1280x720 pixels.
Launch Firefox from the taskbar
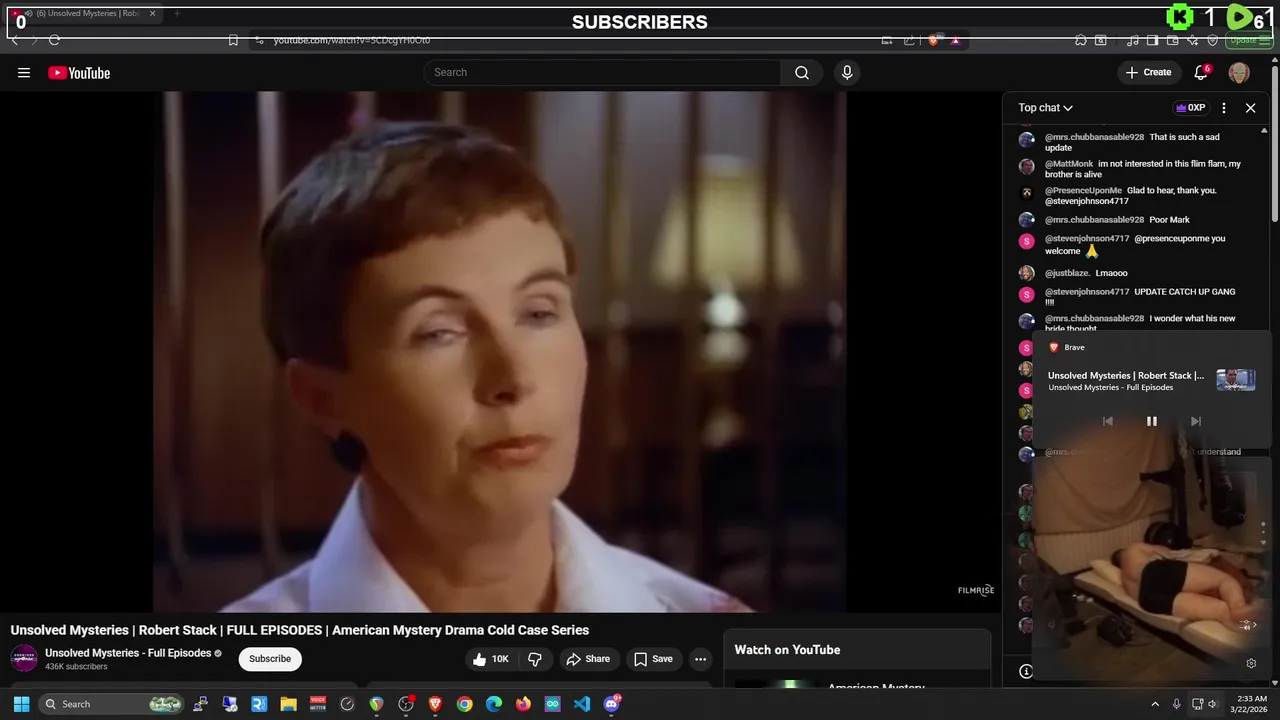point(523,704)
